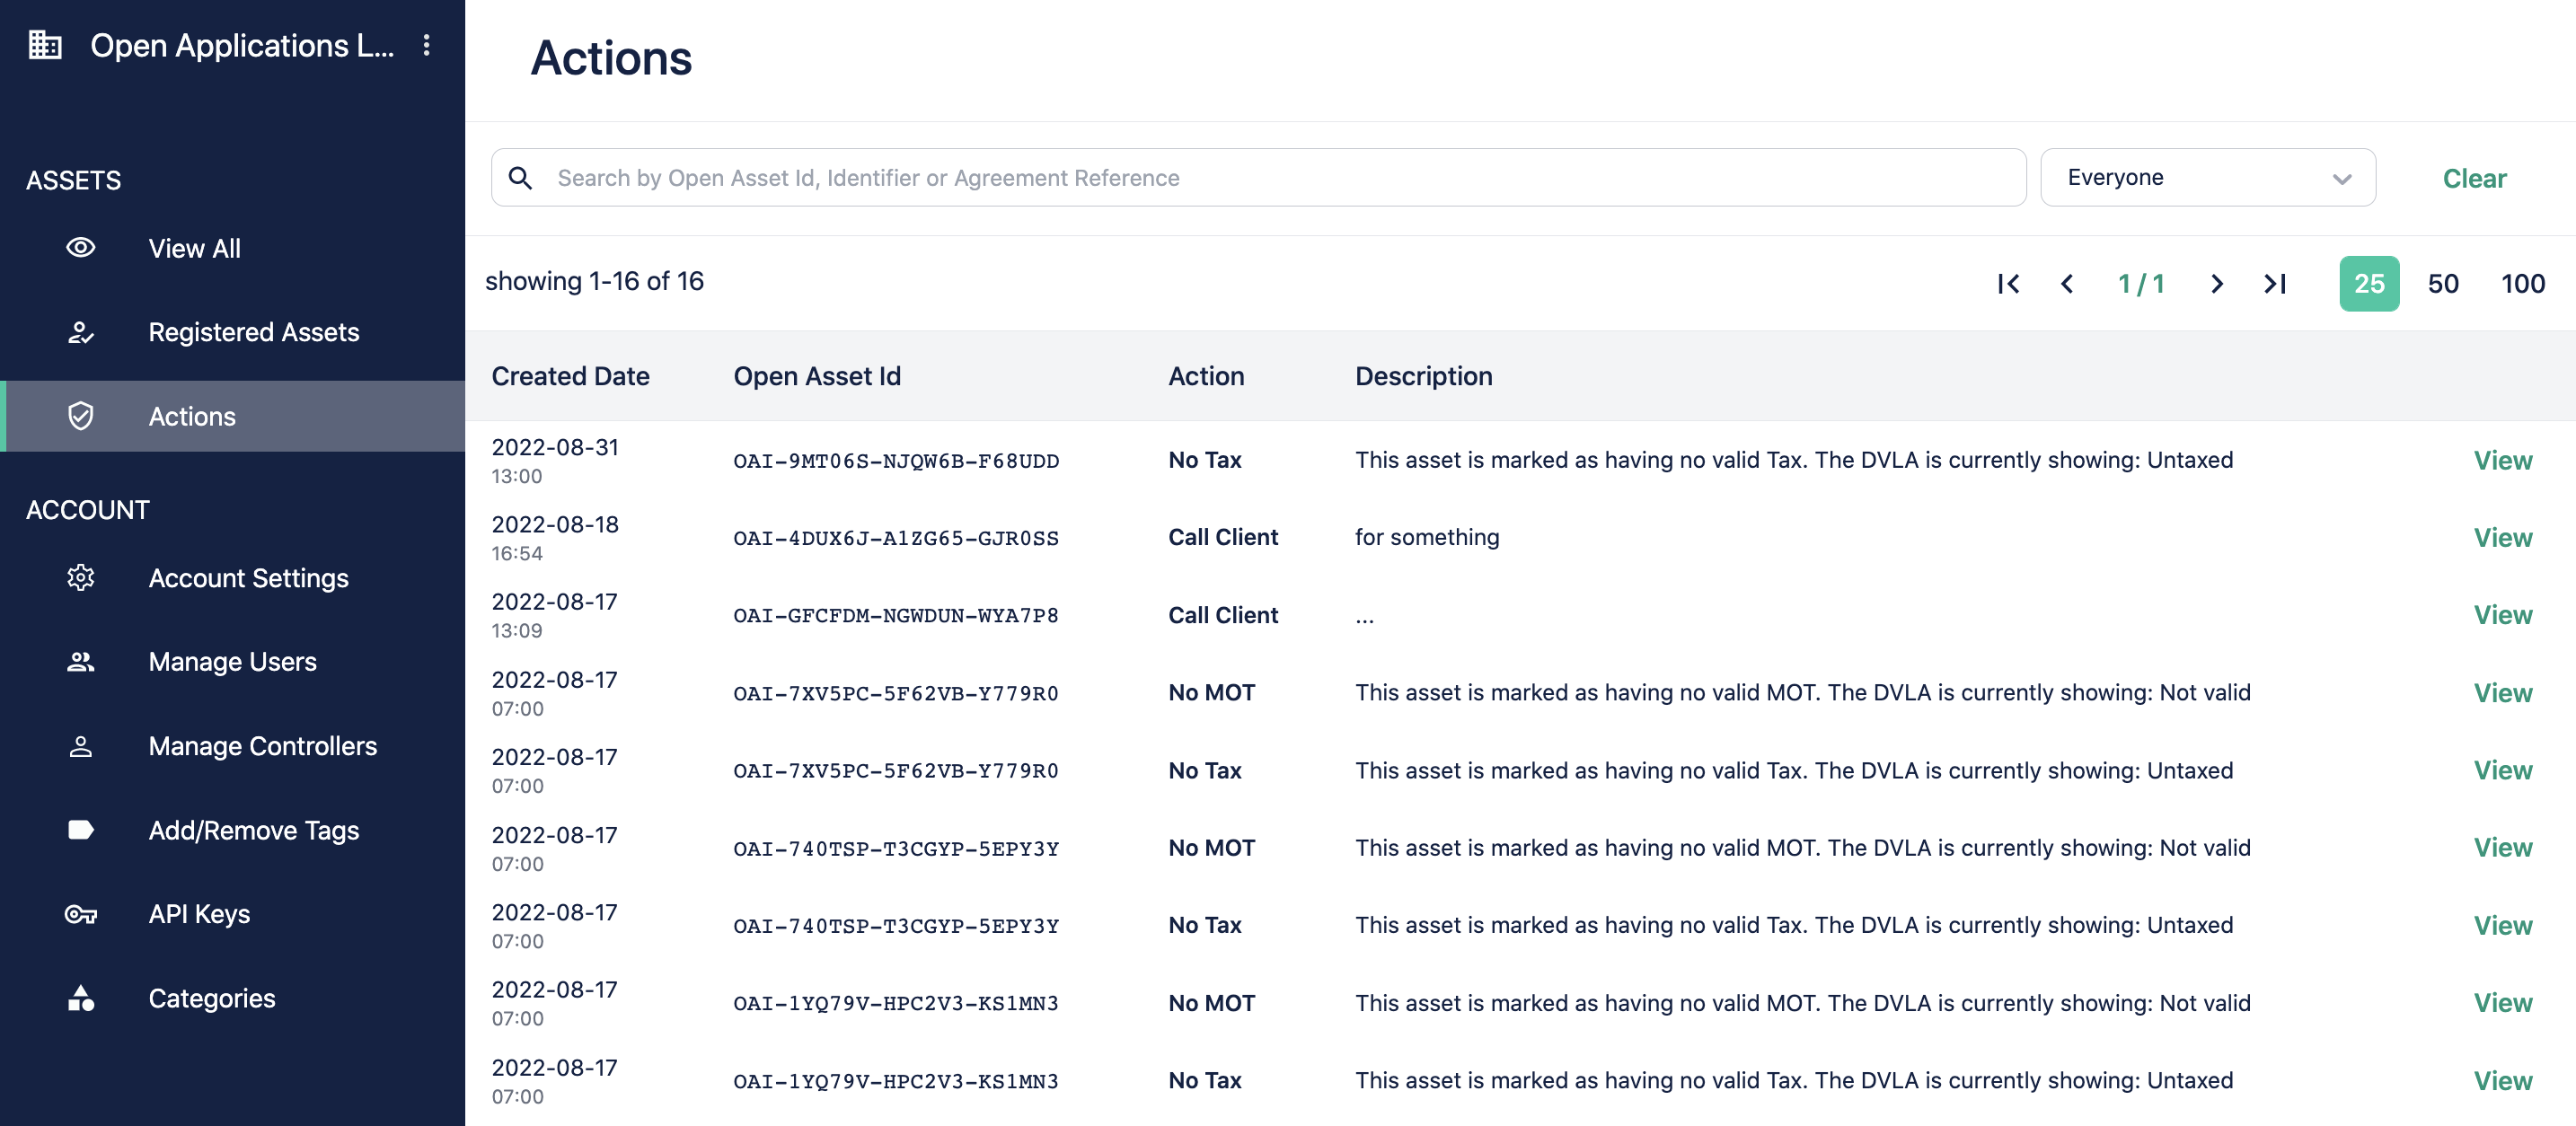This screenshot has width=2576, height=1126.
Task: Open Account Settings
Action: pos(233,578)
